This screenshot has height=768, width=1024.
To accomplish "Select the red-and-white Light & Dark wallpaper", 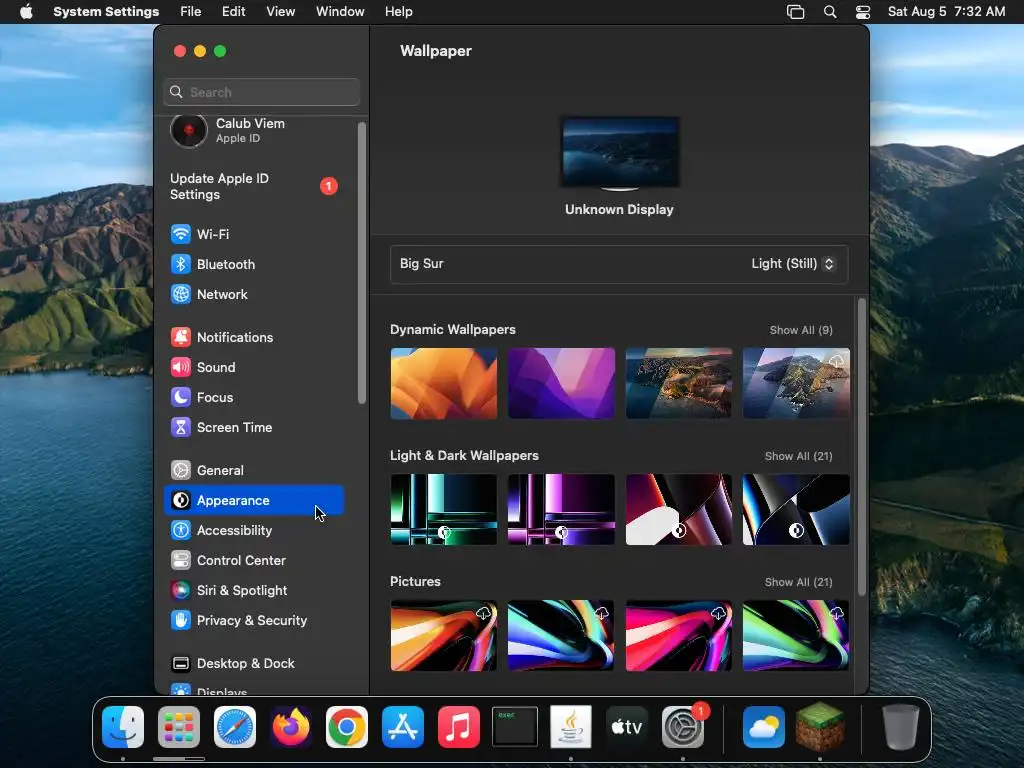I will click(679, 509).
